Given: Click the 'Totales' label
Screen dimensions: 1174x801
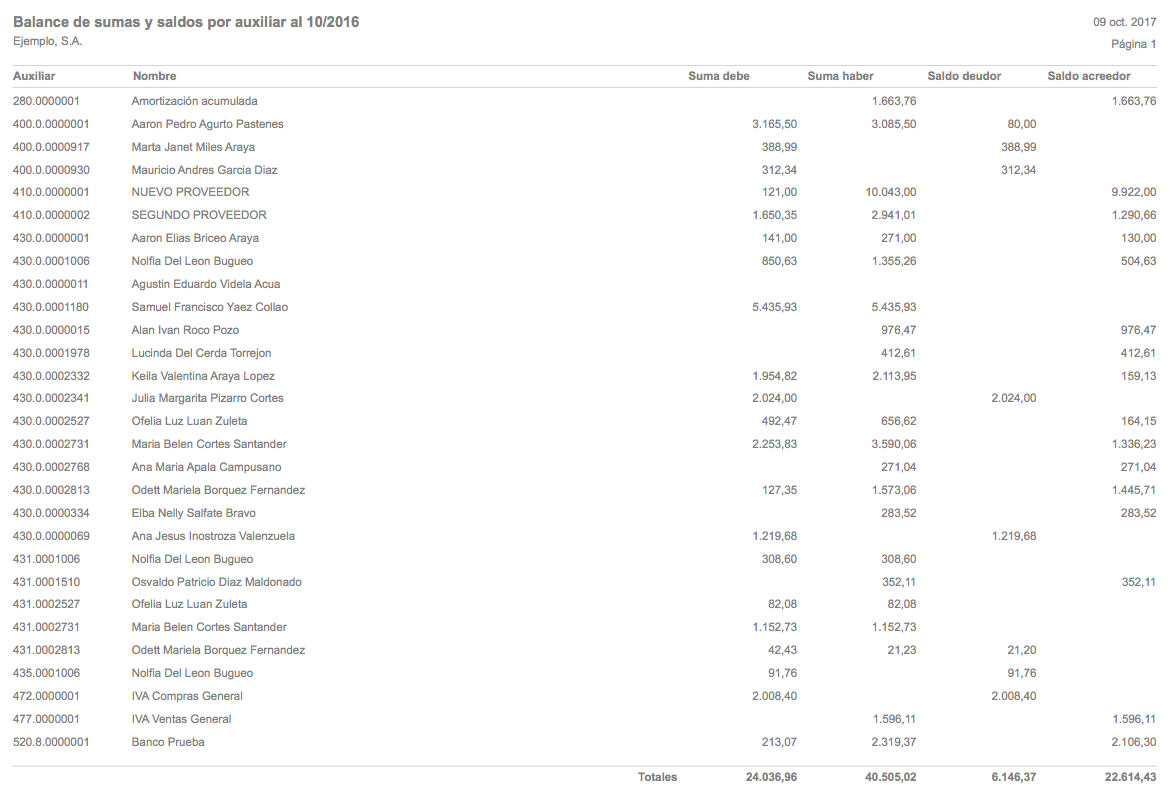Looking at the screenshot, I should pyautogui.click(x=657, y=777).
